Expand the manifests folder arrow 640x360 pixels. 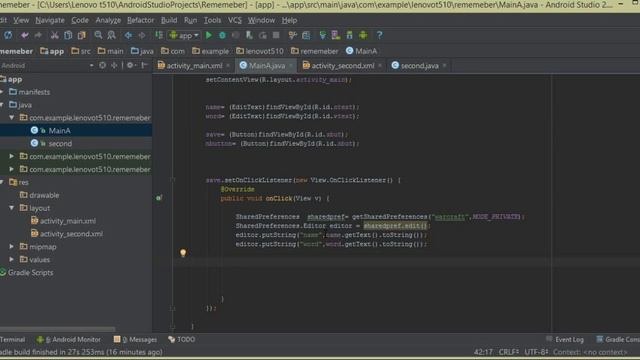pyautogui.click(x=2, y=92)
